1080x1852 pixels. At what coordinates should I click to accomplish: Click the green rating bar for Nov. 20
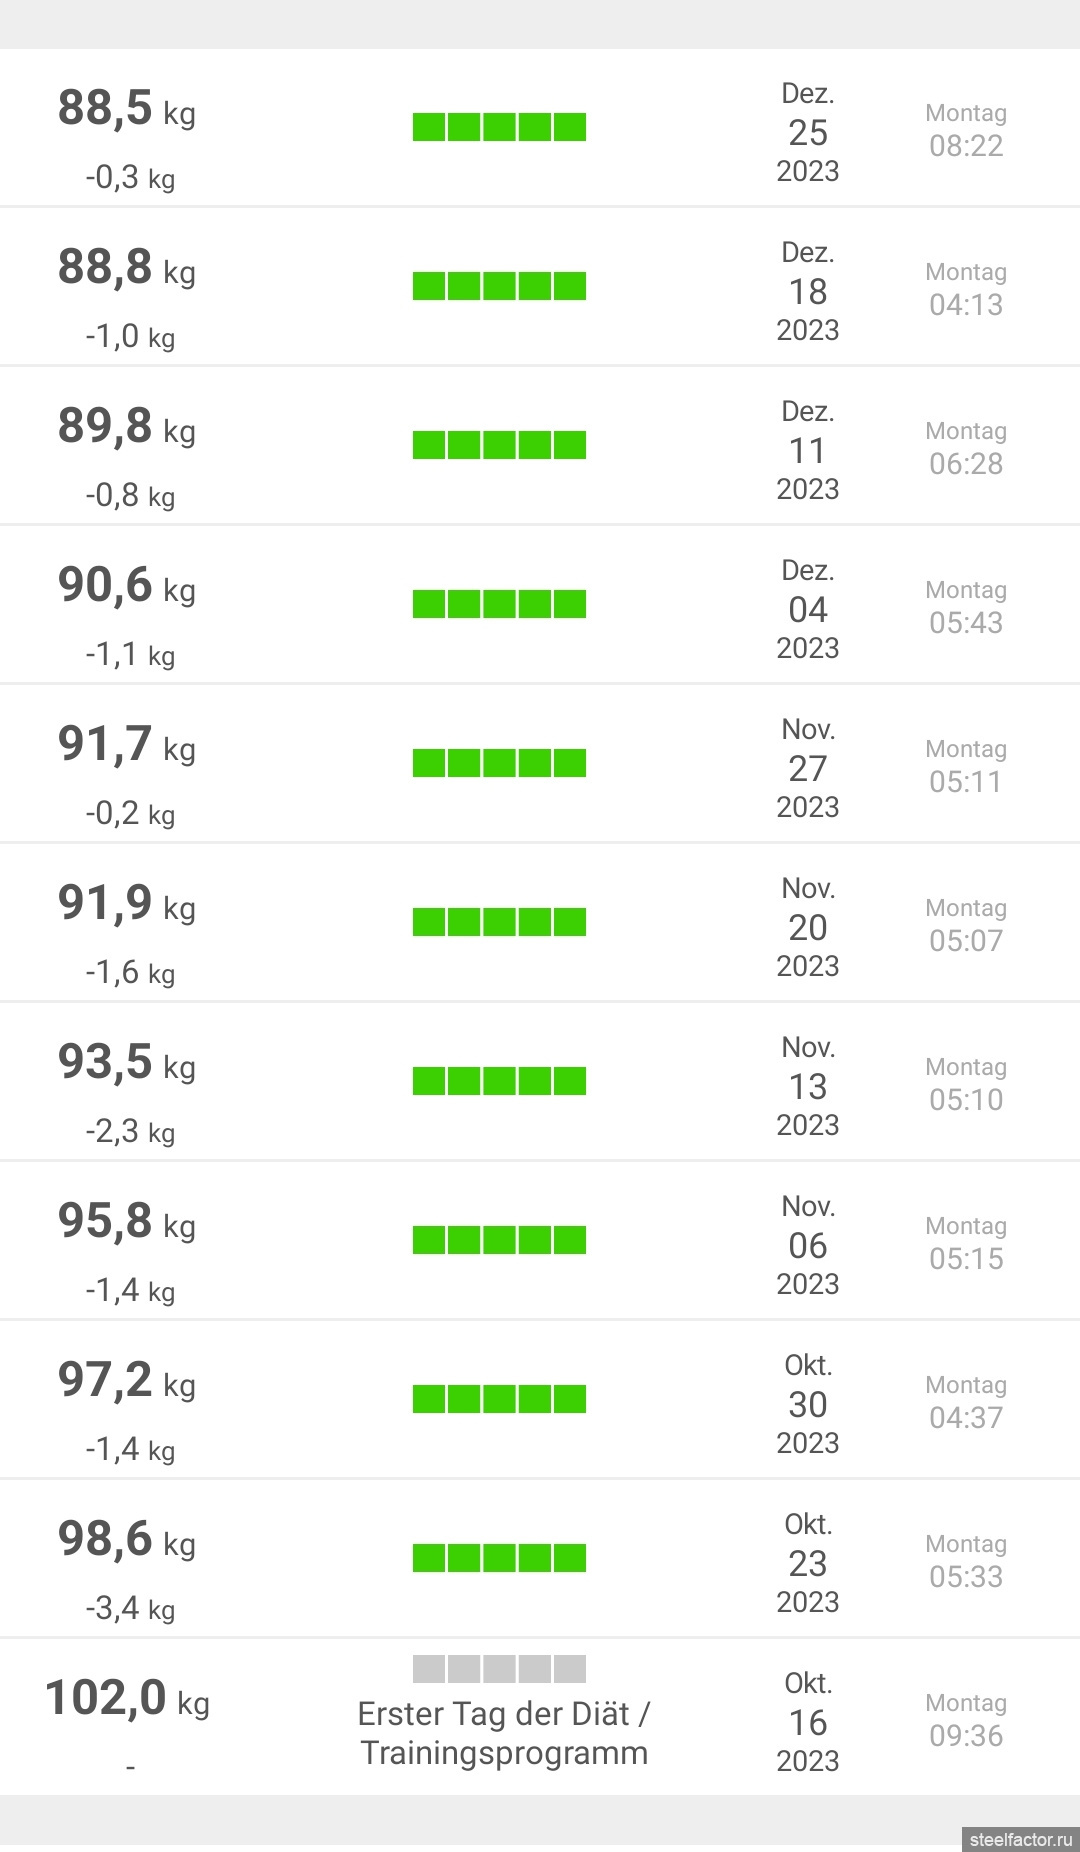tap(499, 922)
